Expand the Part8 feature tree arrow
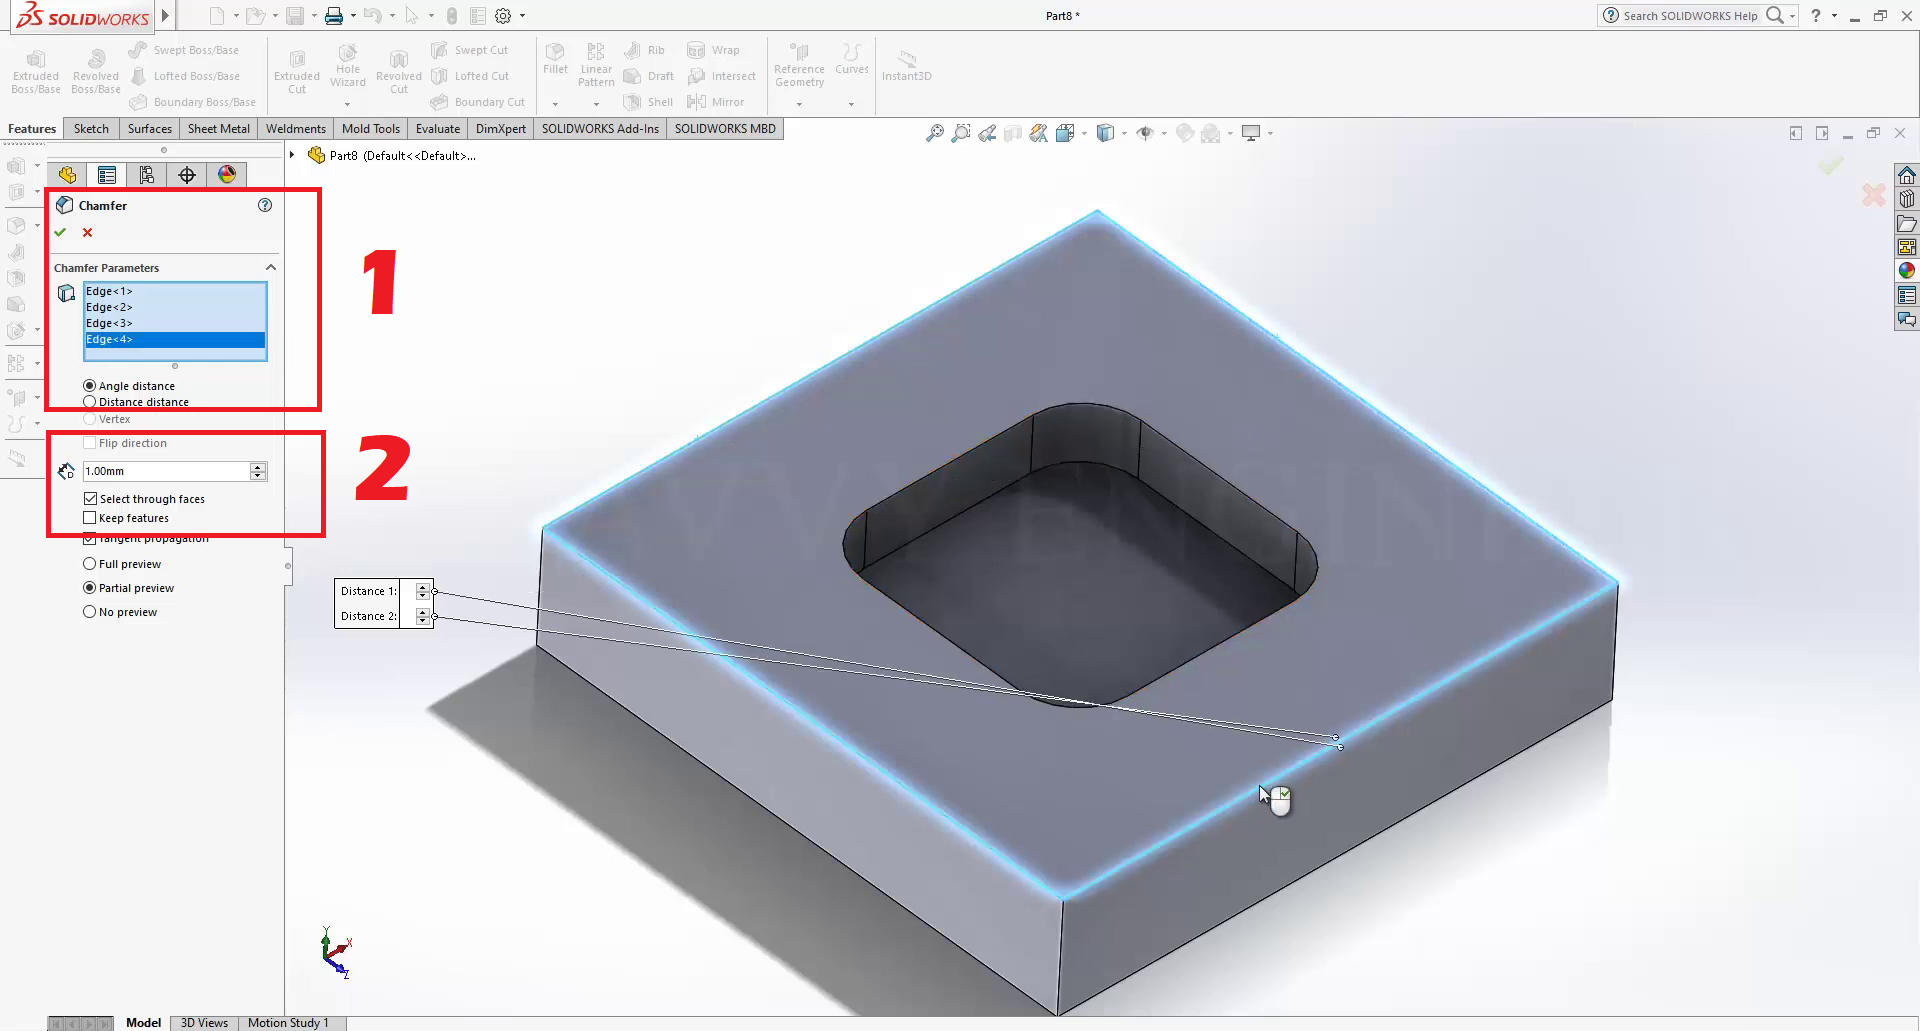 292,155
